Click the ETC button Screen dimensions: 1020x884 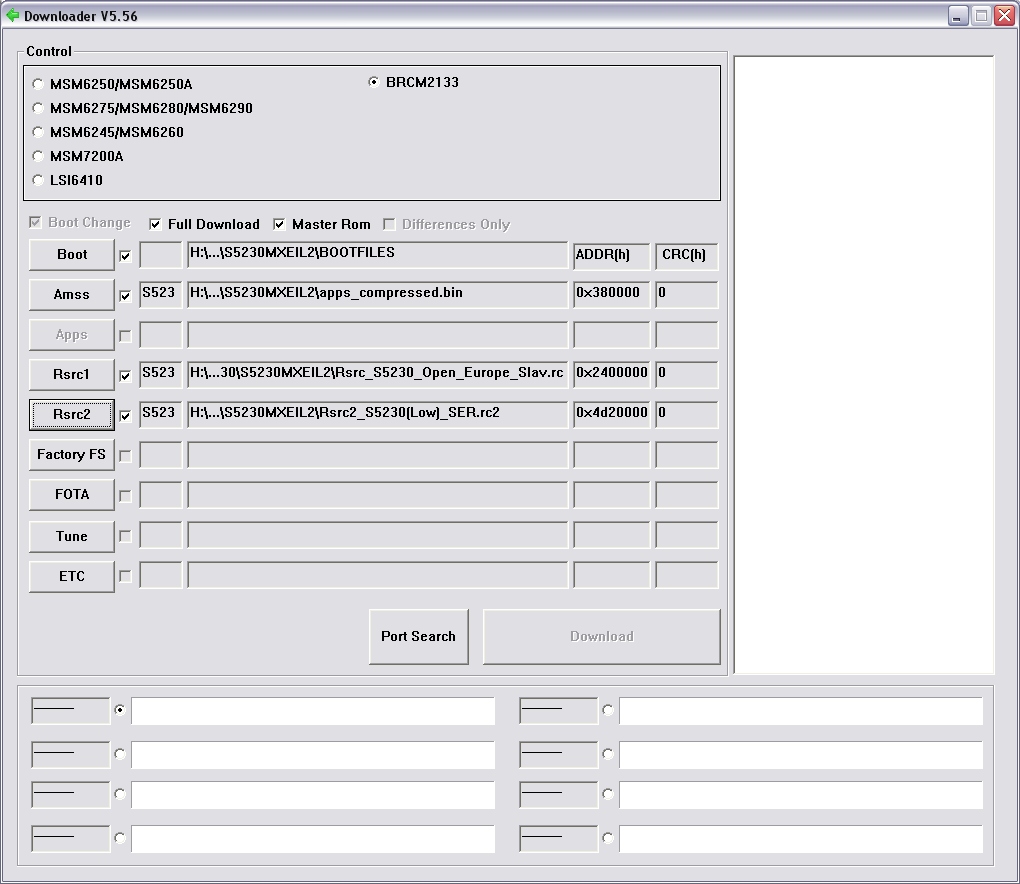(x=72, y=577)
